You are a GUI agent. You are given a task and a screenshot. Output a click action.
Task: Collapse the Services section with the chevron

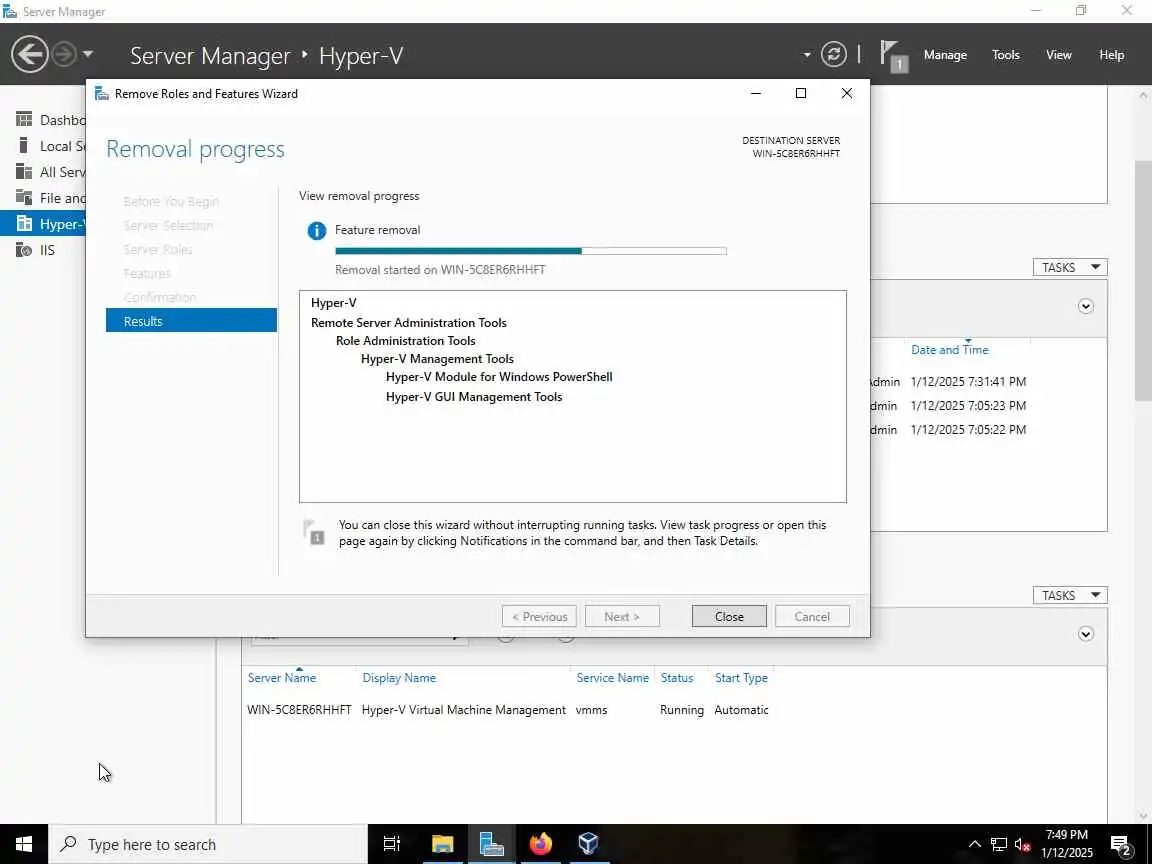1085,634
